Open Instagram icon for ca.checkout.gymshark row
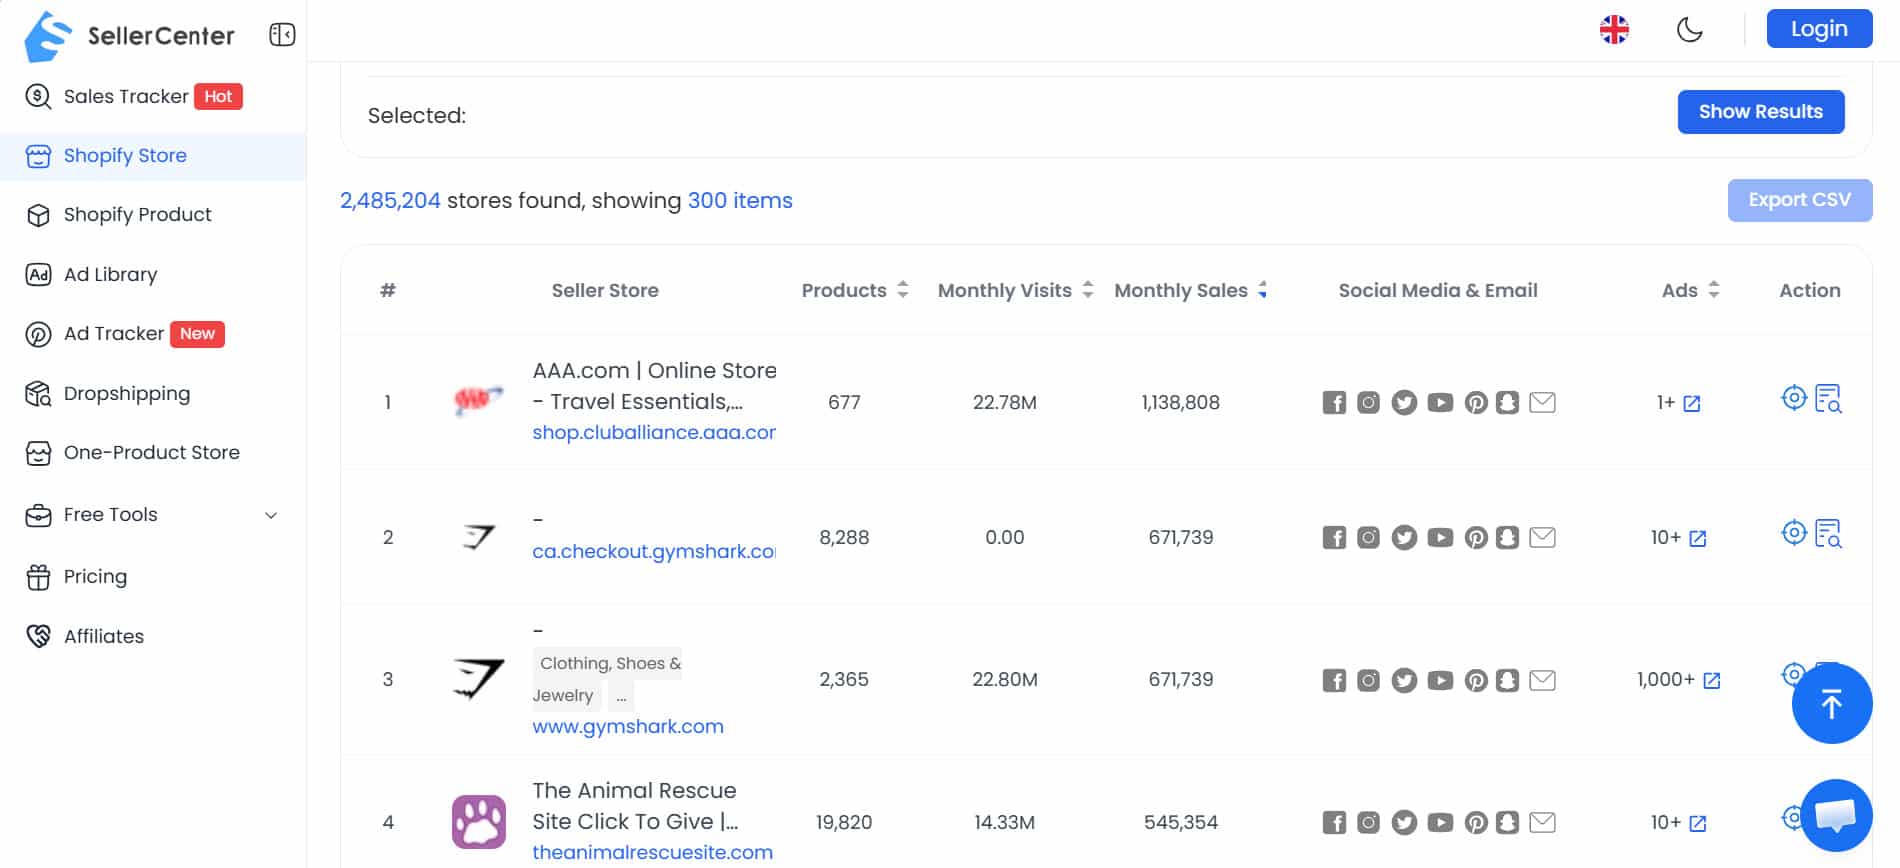The height and width of the screenshot is (868, 1900). point(1369,538)
